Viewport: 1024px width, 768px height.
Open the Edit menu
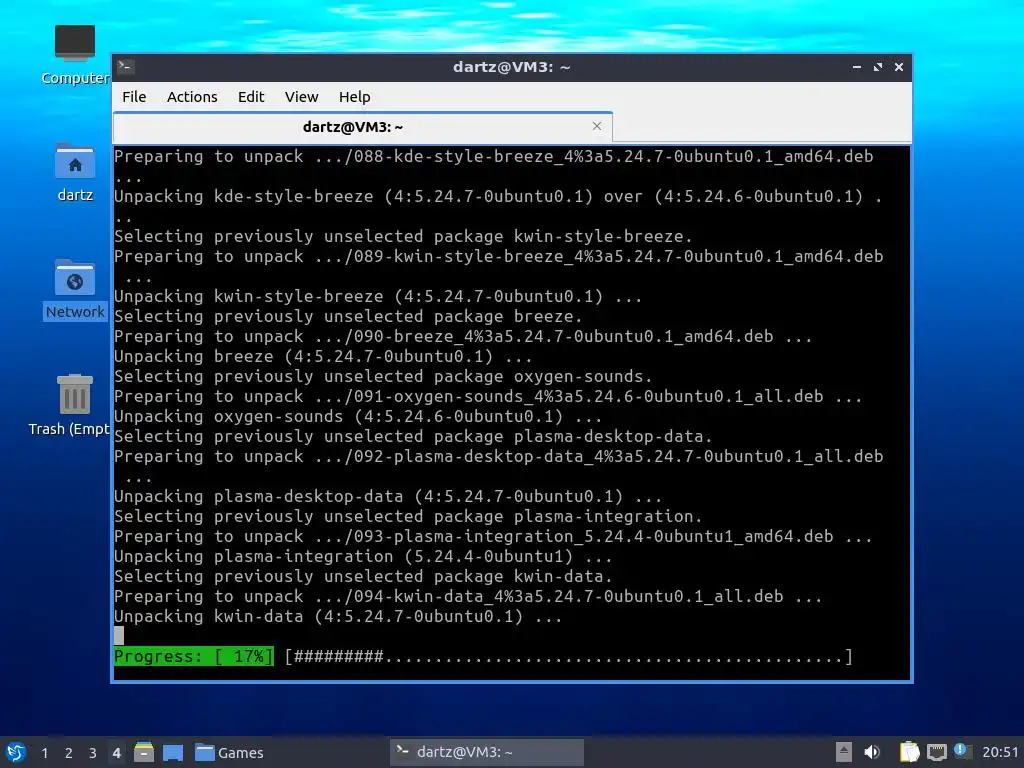coord(251,97)
